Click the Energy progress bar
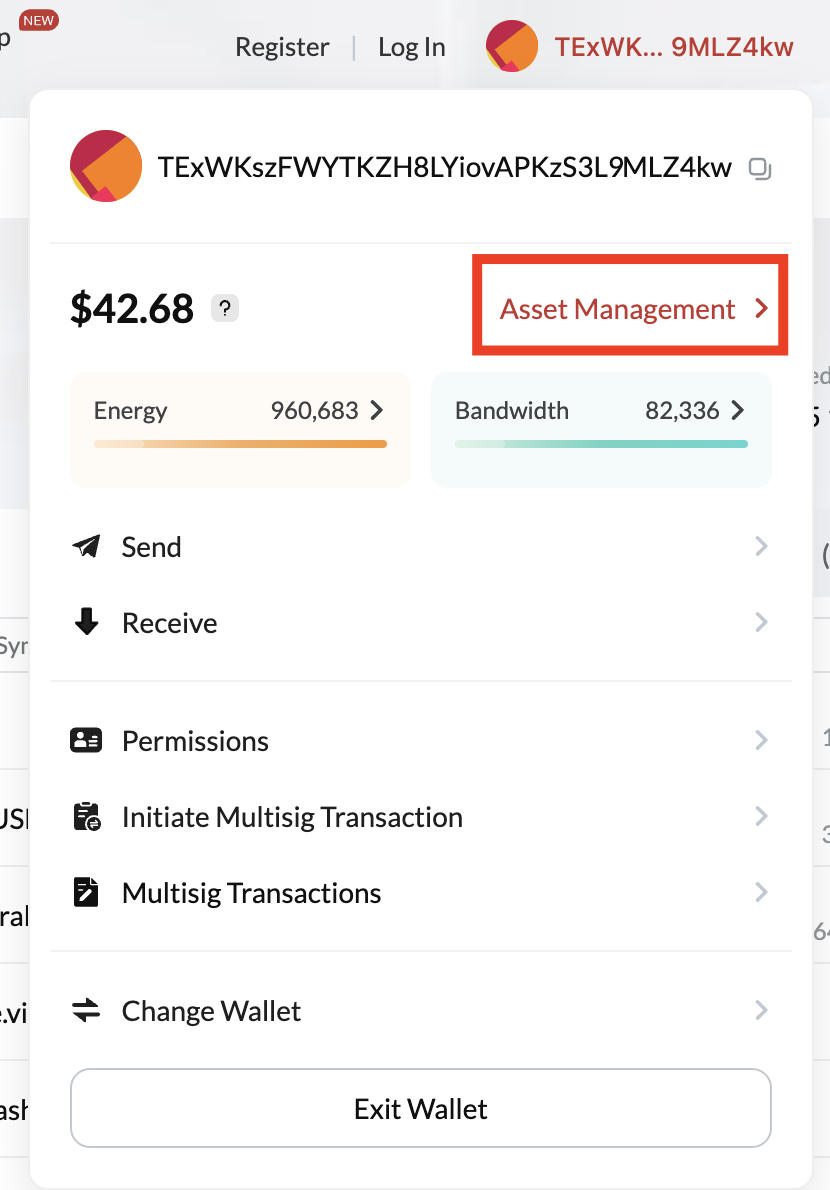 click(x=240, y=444)
